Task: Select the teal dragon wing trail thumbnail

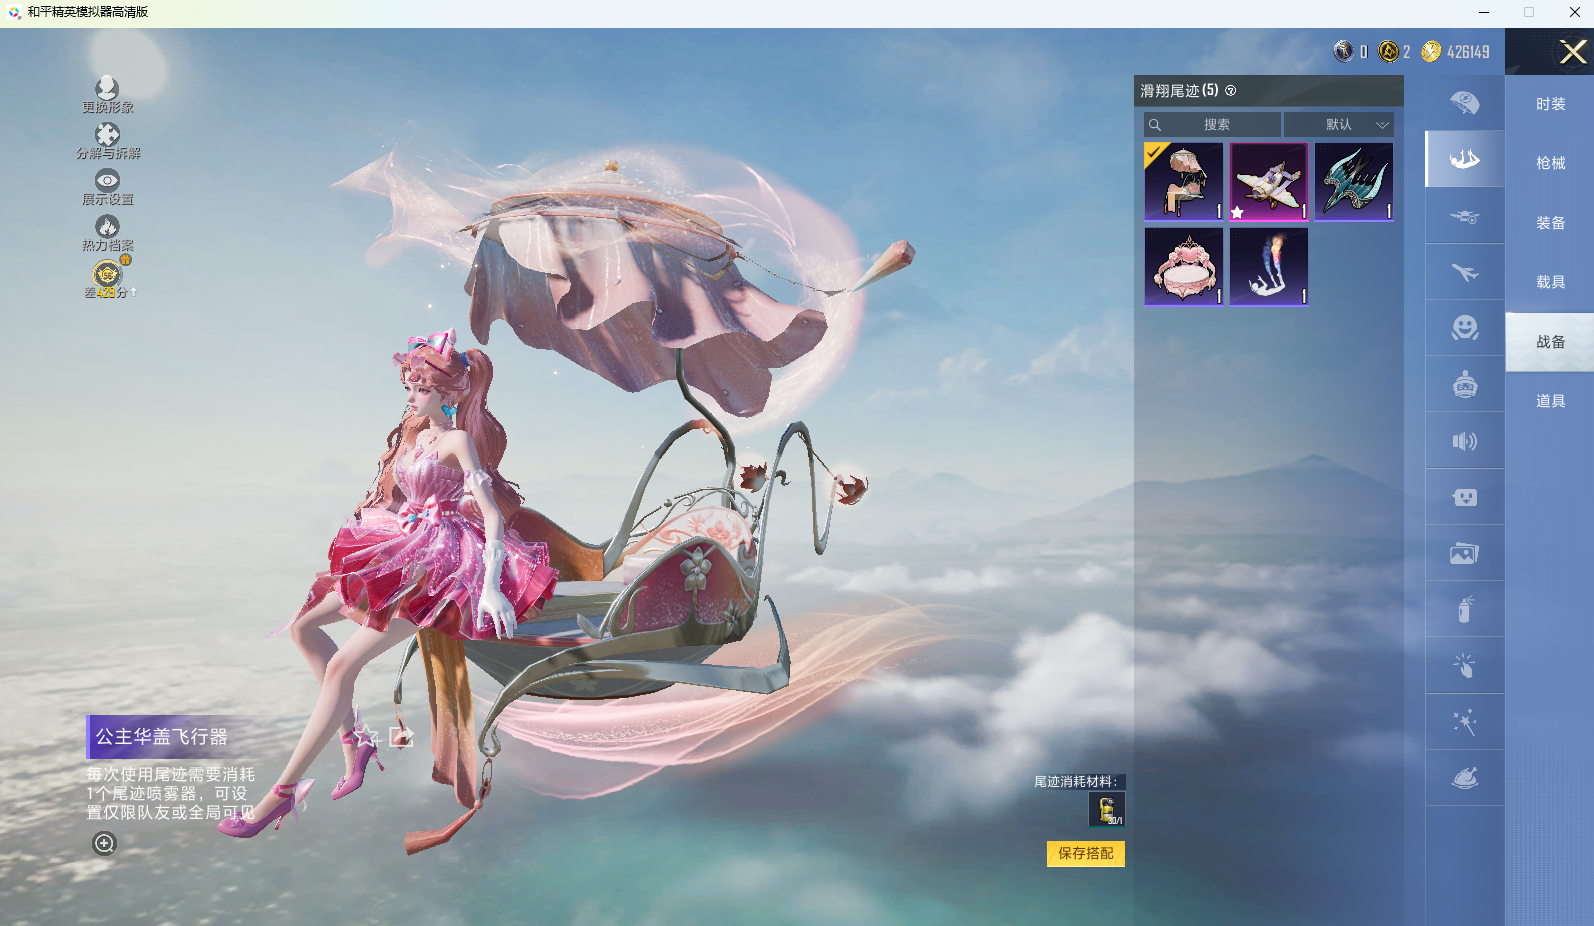Action: 1354,181
